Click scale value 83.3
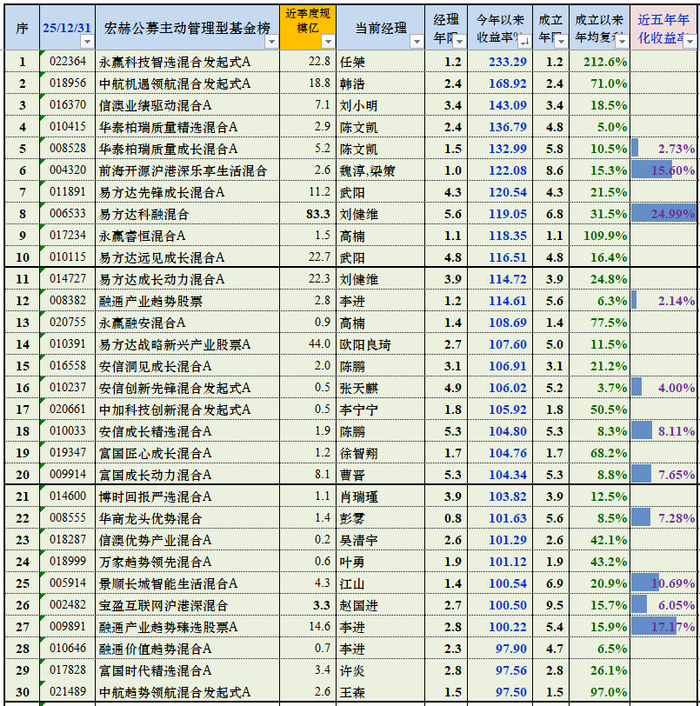Screen dimensions: 700x706 tap(318, 214)
